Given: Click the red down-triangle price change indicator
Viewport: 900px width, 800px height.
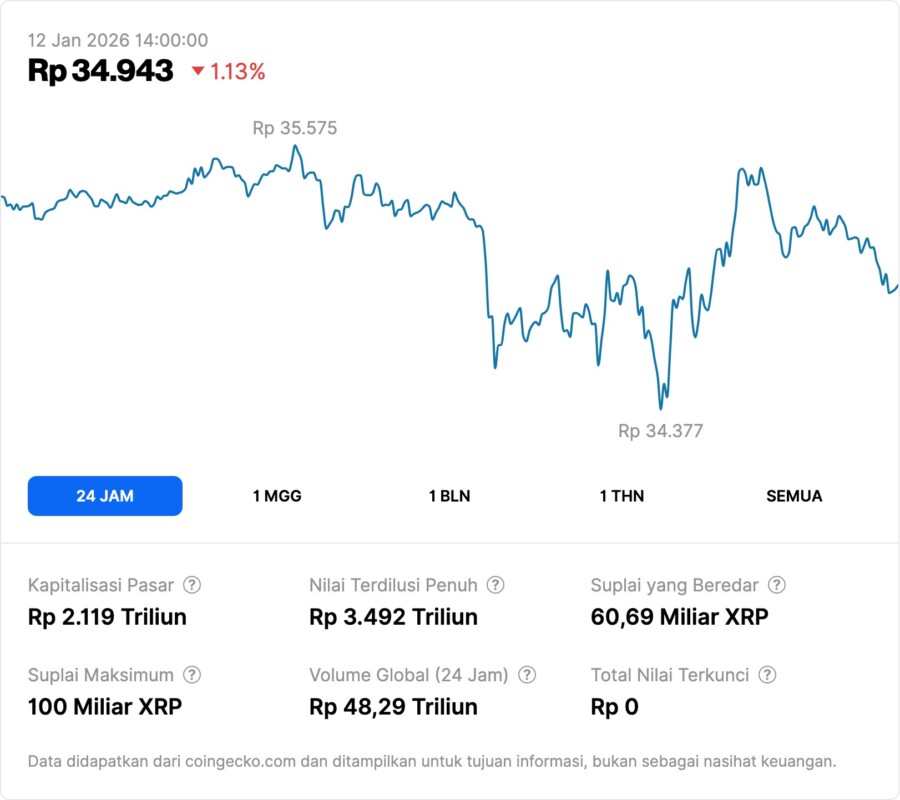Looking at the screenshot, I should pos(198,71).
